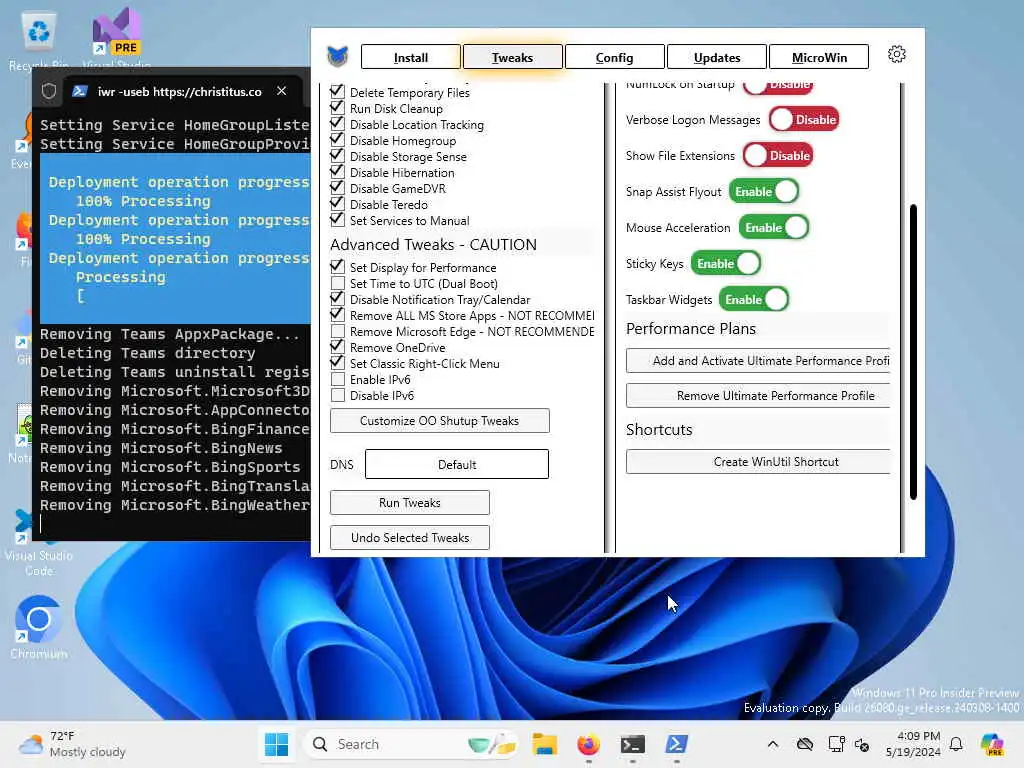
Task: Open Firefox from the taskbar
Action: pos(588,744)
